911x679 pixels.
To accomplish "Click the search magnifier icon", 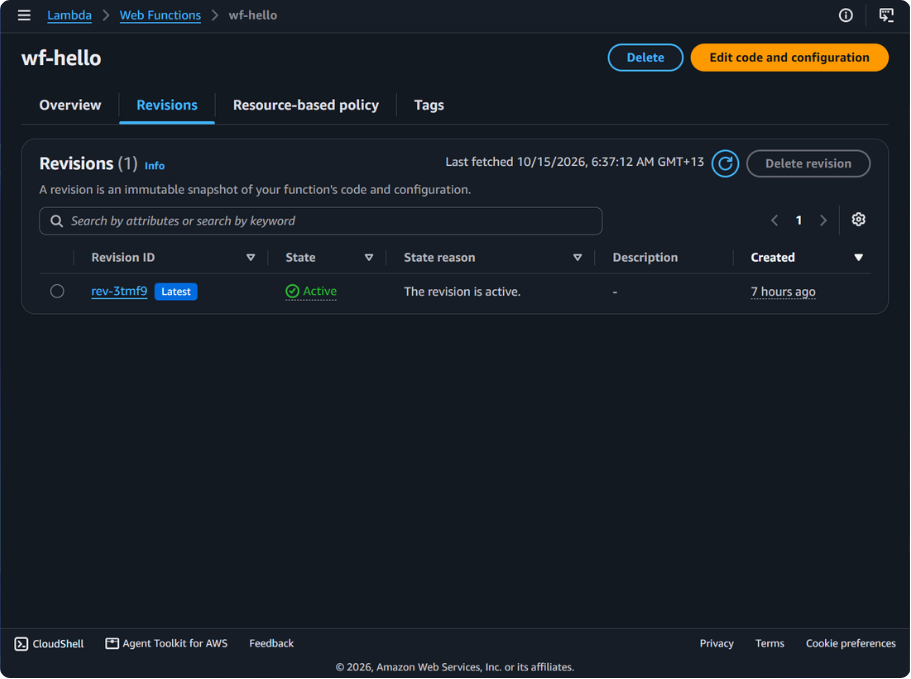I will coord(56,221).
